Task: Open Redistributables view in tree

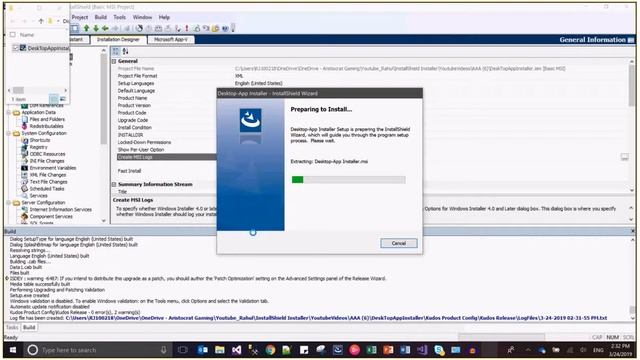Action: [46, 126]
